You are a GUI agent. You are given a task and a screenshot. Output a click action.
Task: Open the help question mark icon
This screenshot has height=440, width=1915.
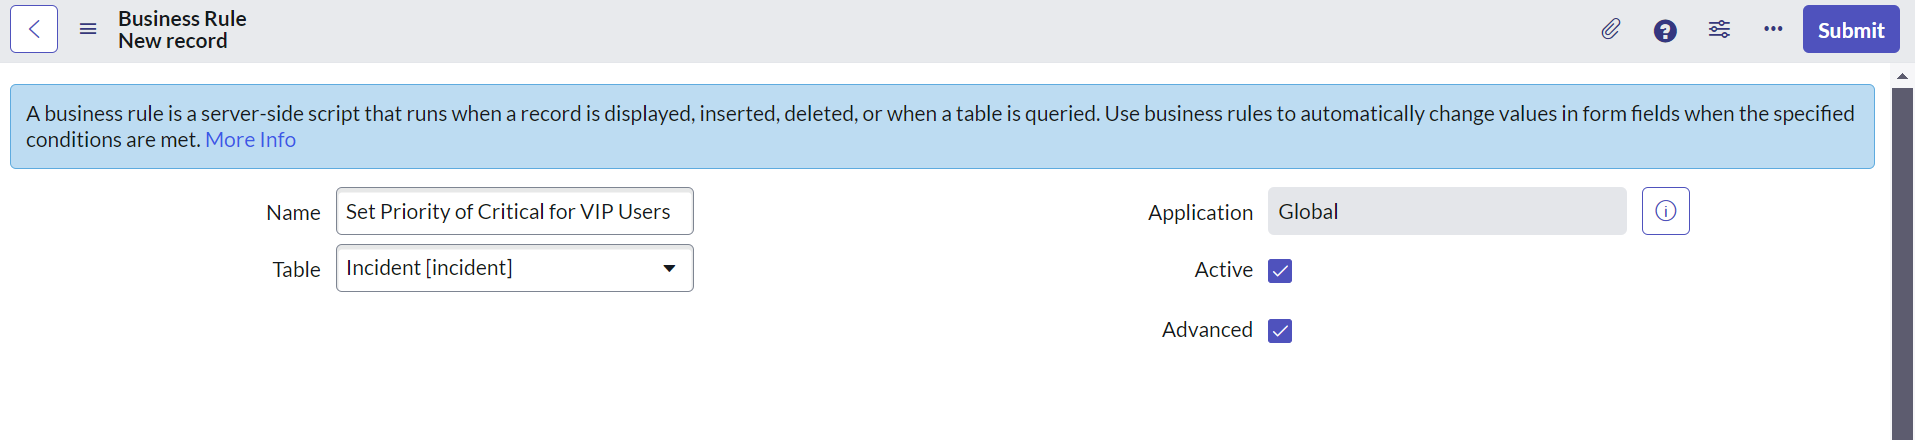[x=1665, y=31]
